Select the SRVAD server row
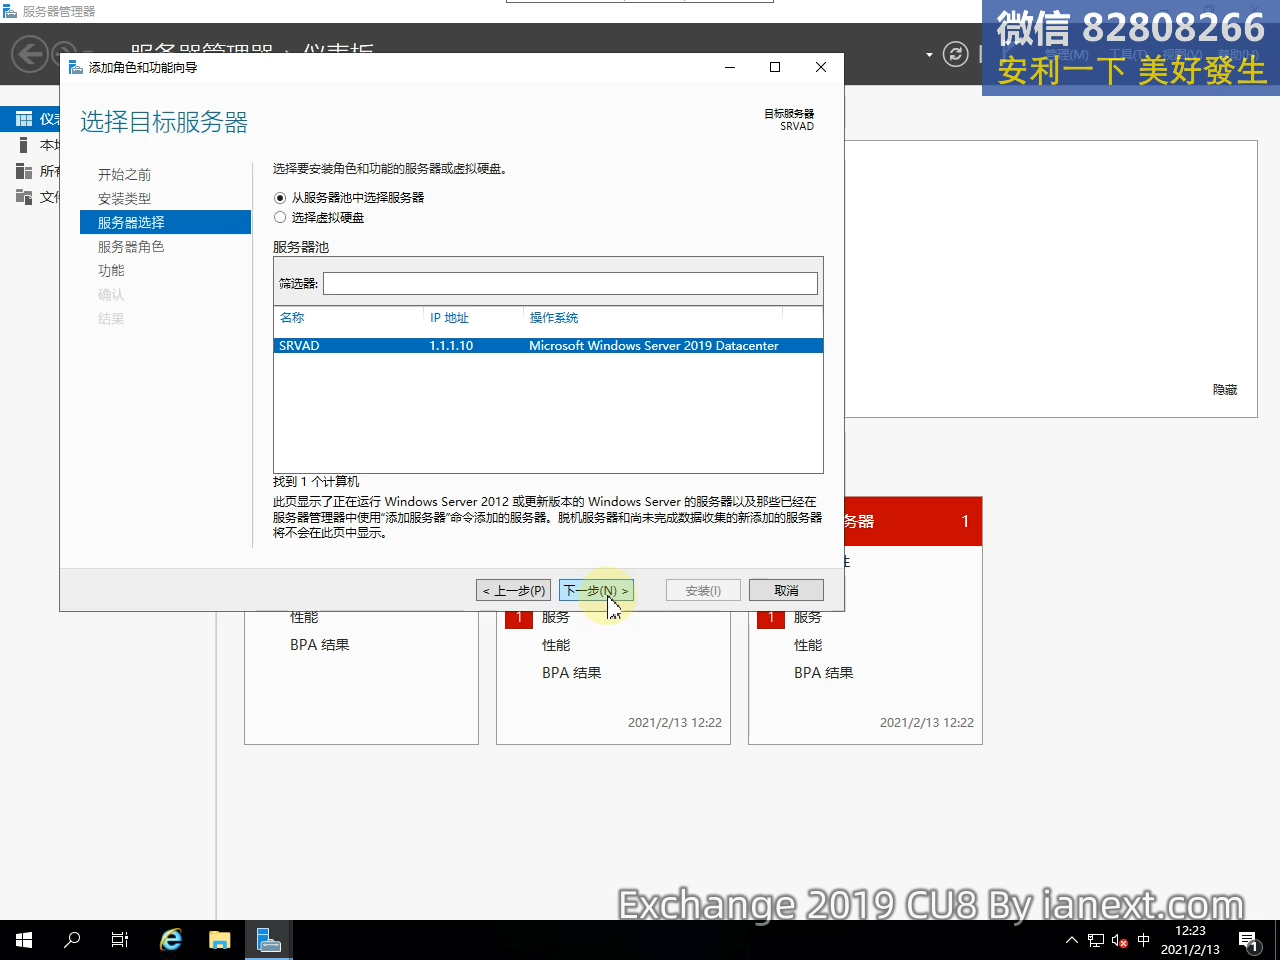The height and width of the screenshot is (960, 1280). (548, 346)
